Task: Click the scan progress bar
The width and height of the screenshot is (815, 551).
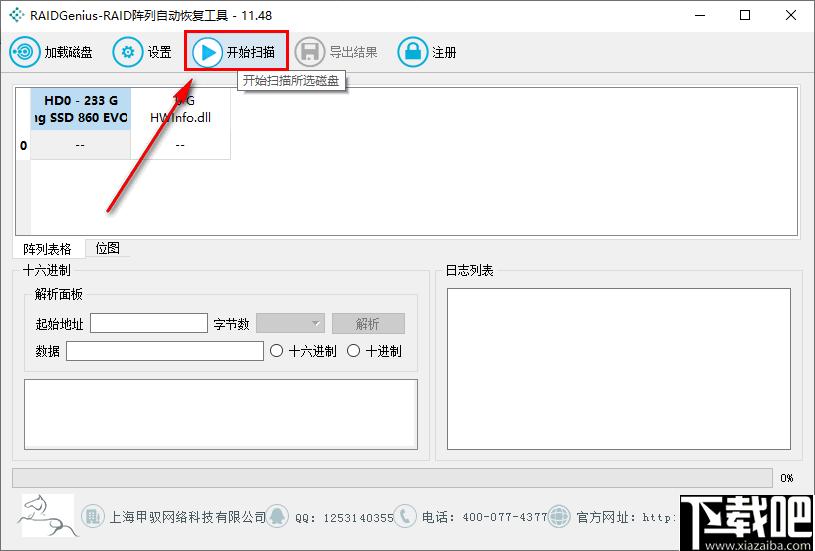Action: [x=392, y=478]
